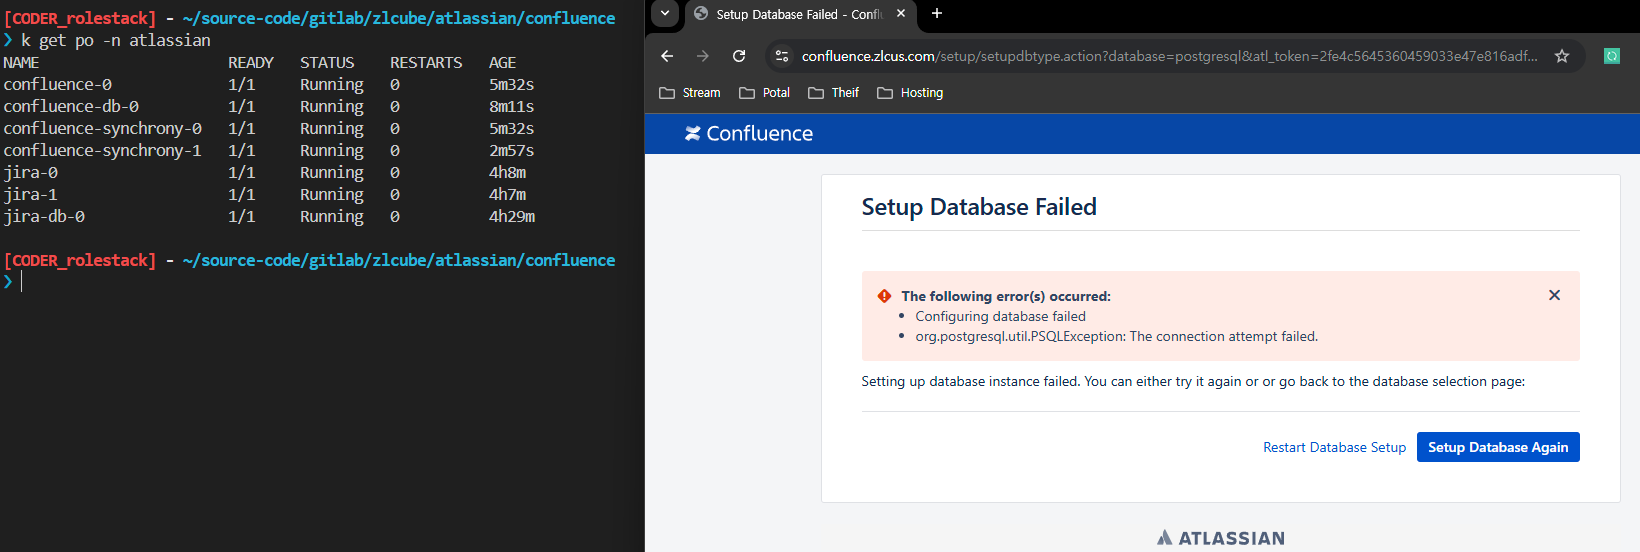Open the Potal bookmark folder
Viewport: 1640px width, 552px height.
tap(764, 93)
